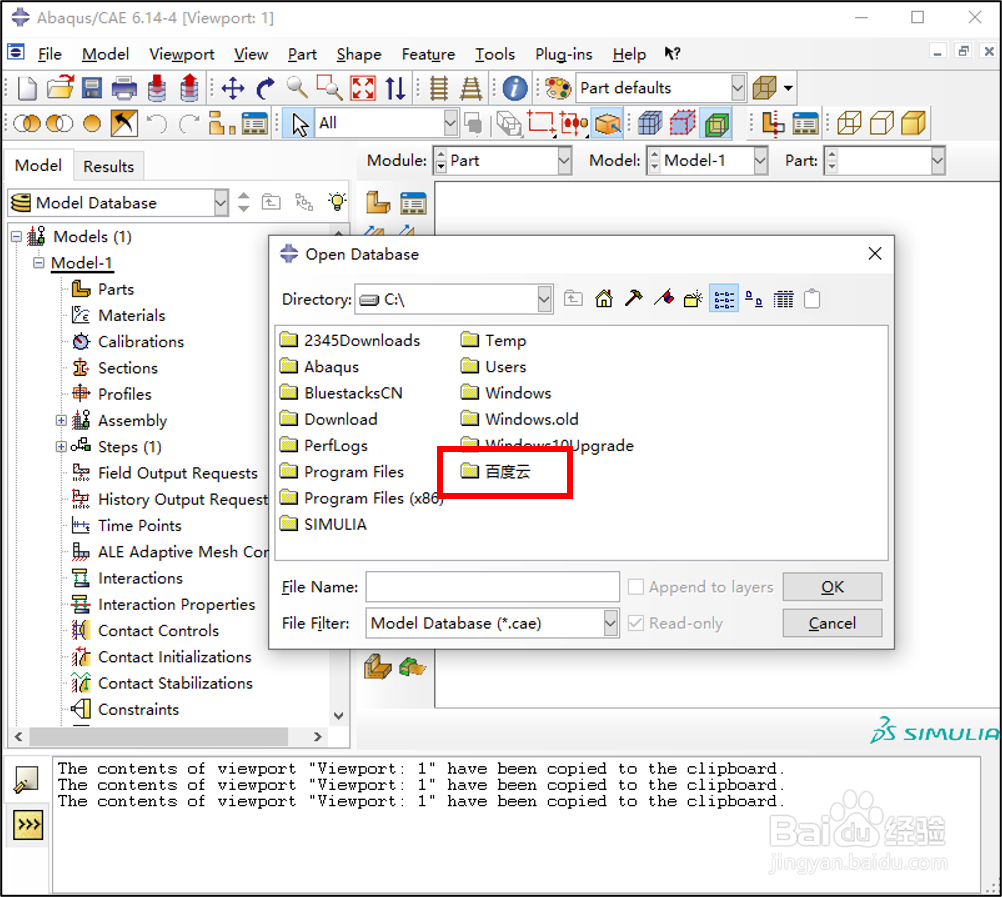The width and height of the screenshot is (1002, 897).
Task: Open the Plug-ins menu
Action: coord(564,54)
